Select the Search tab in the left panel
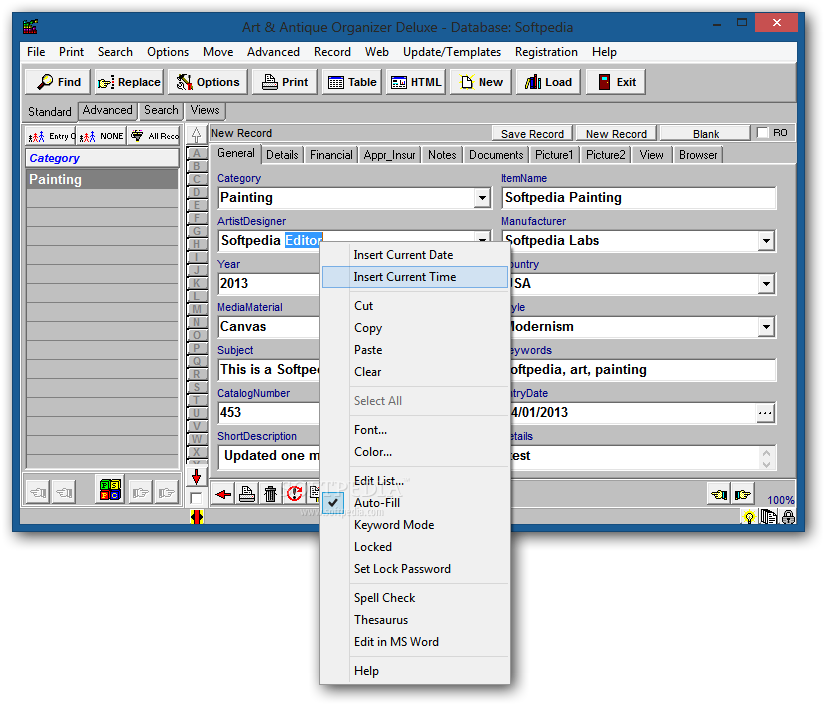The height and width of the screenshot is (705, 825). tap(161, 110)
